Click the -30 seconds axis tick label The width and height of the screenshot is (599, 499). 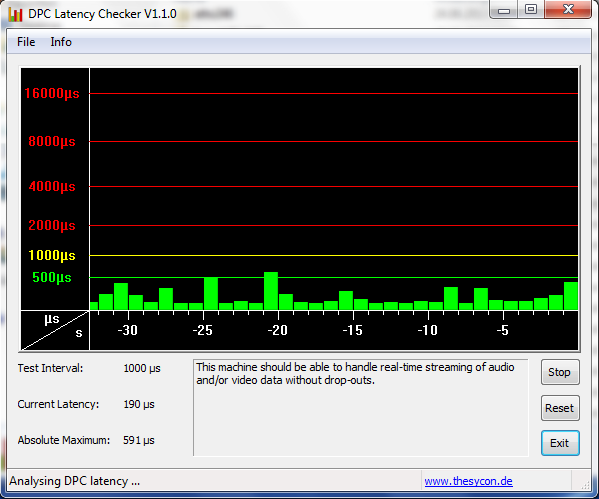tap(127, 330)
